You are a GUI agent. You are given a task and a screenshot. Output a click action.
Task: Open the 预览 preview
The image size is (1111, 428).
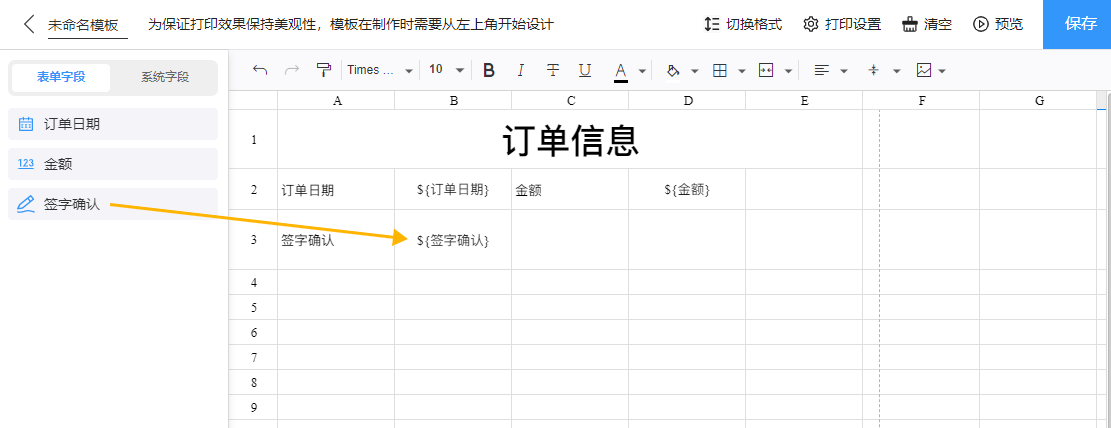(x=998, y=24)
